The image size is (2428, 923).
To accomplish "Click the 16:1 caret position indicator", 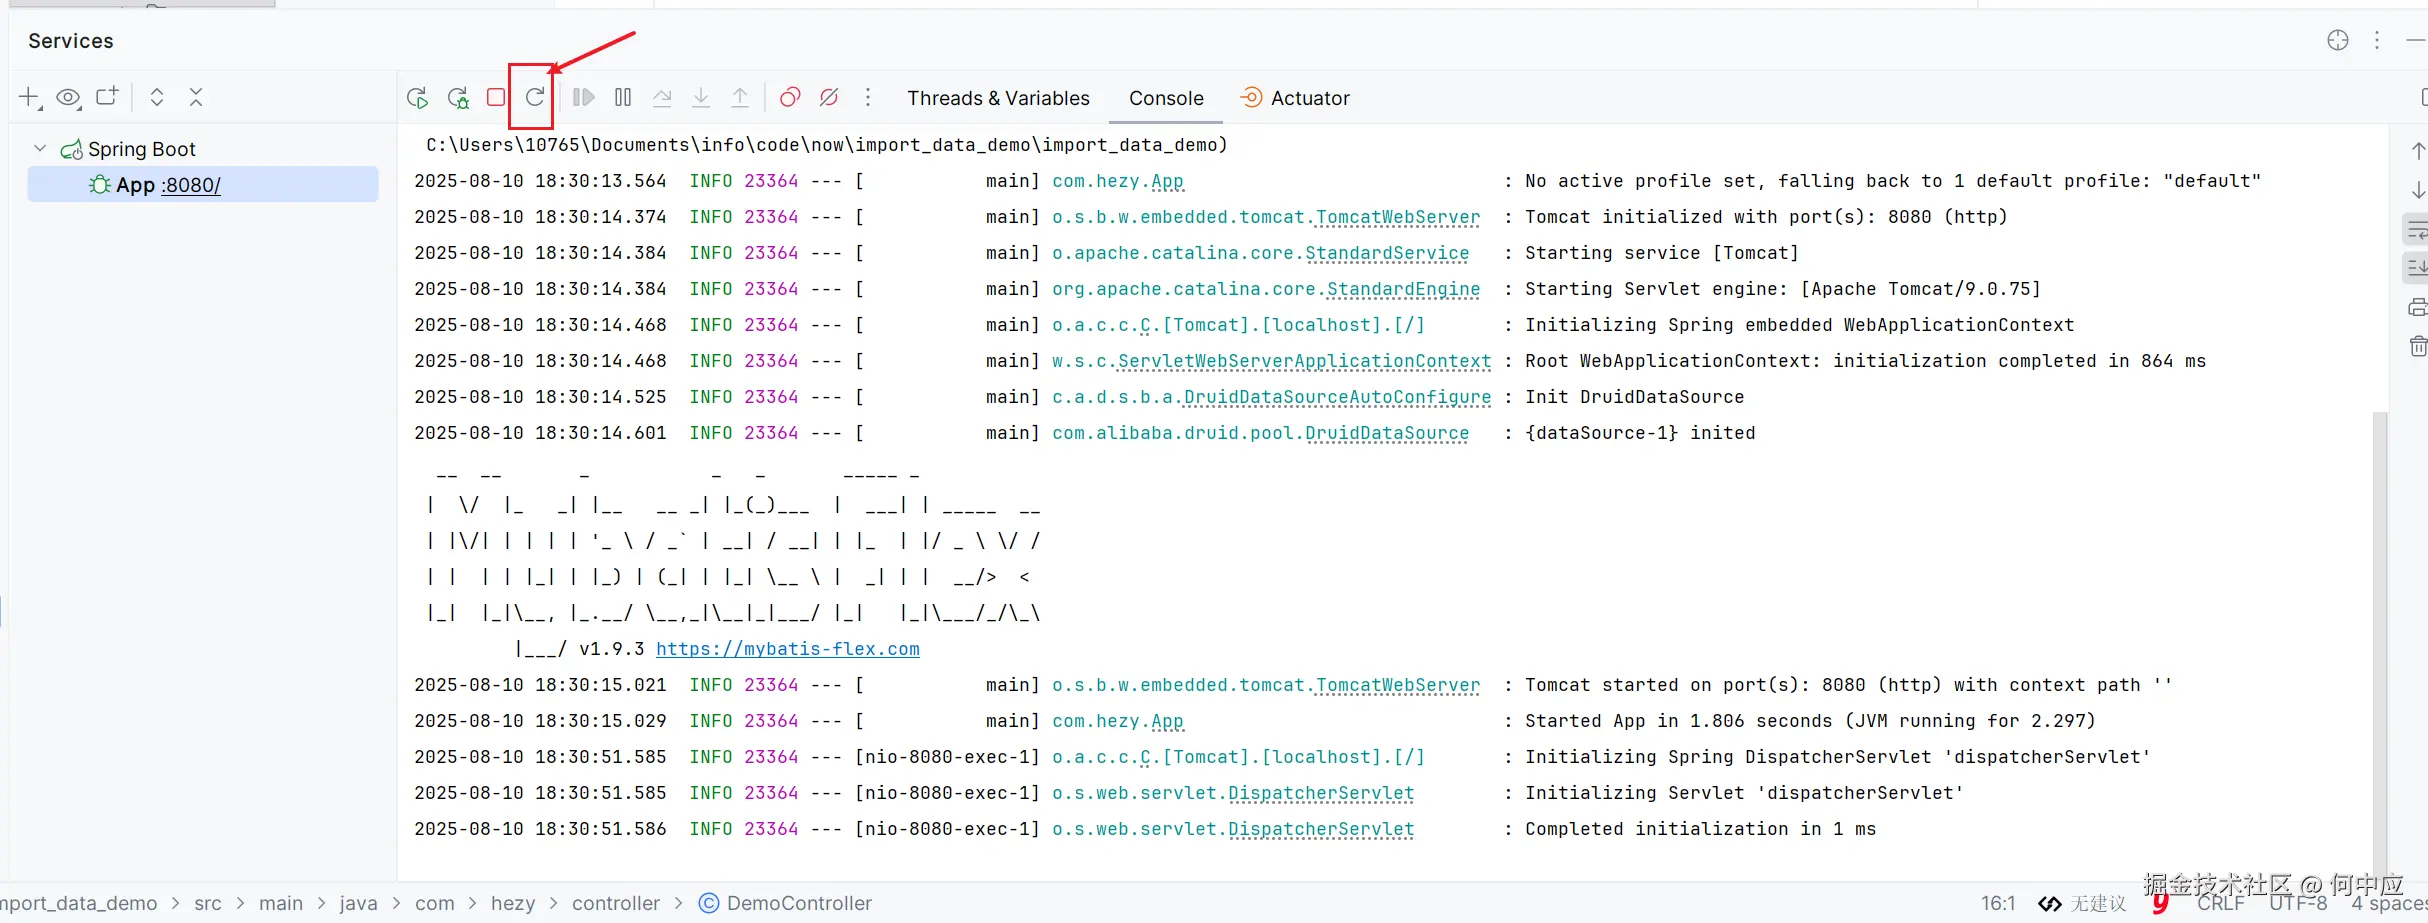I will (1998, 903).
